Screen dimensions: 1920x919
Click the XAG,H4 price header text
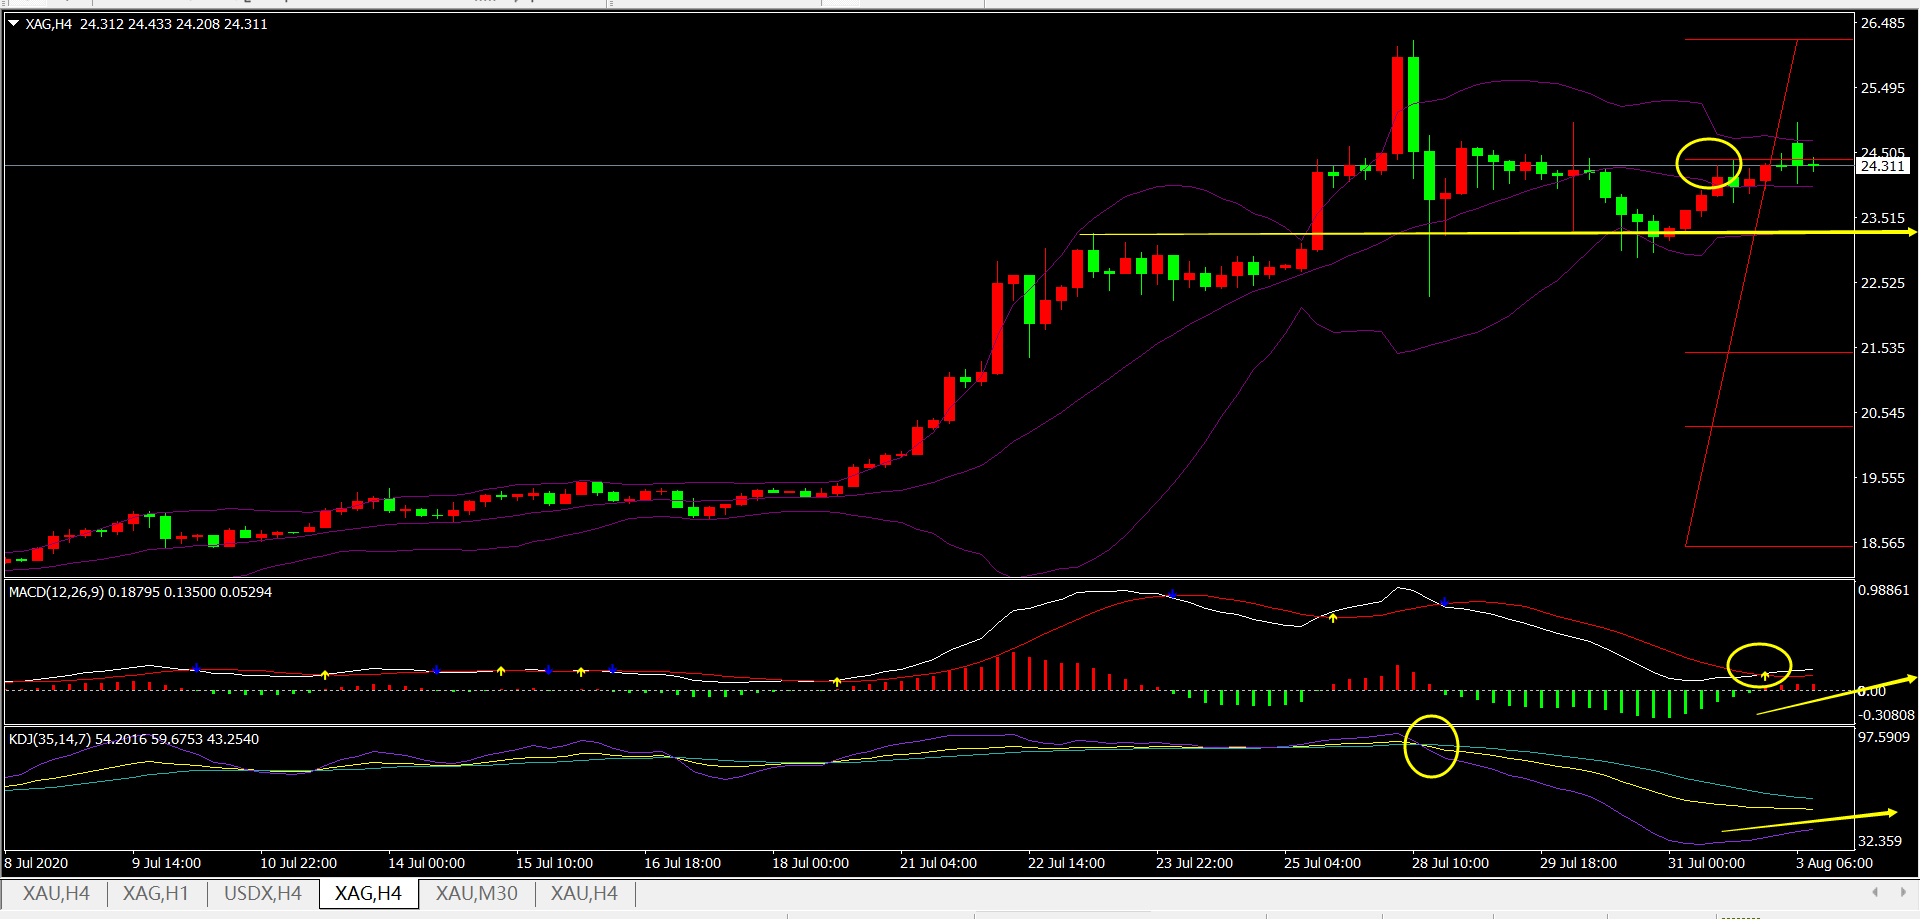[x=146, y=24]
